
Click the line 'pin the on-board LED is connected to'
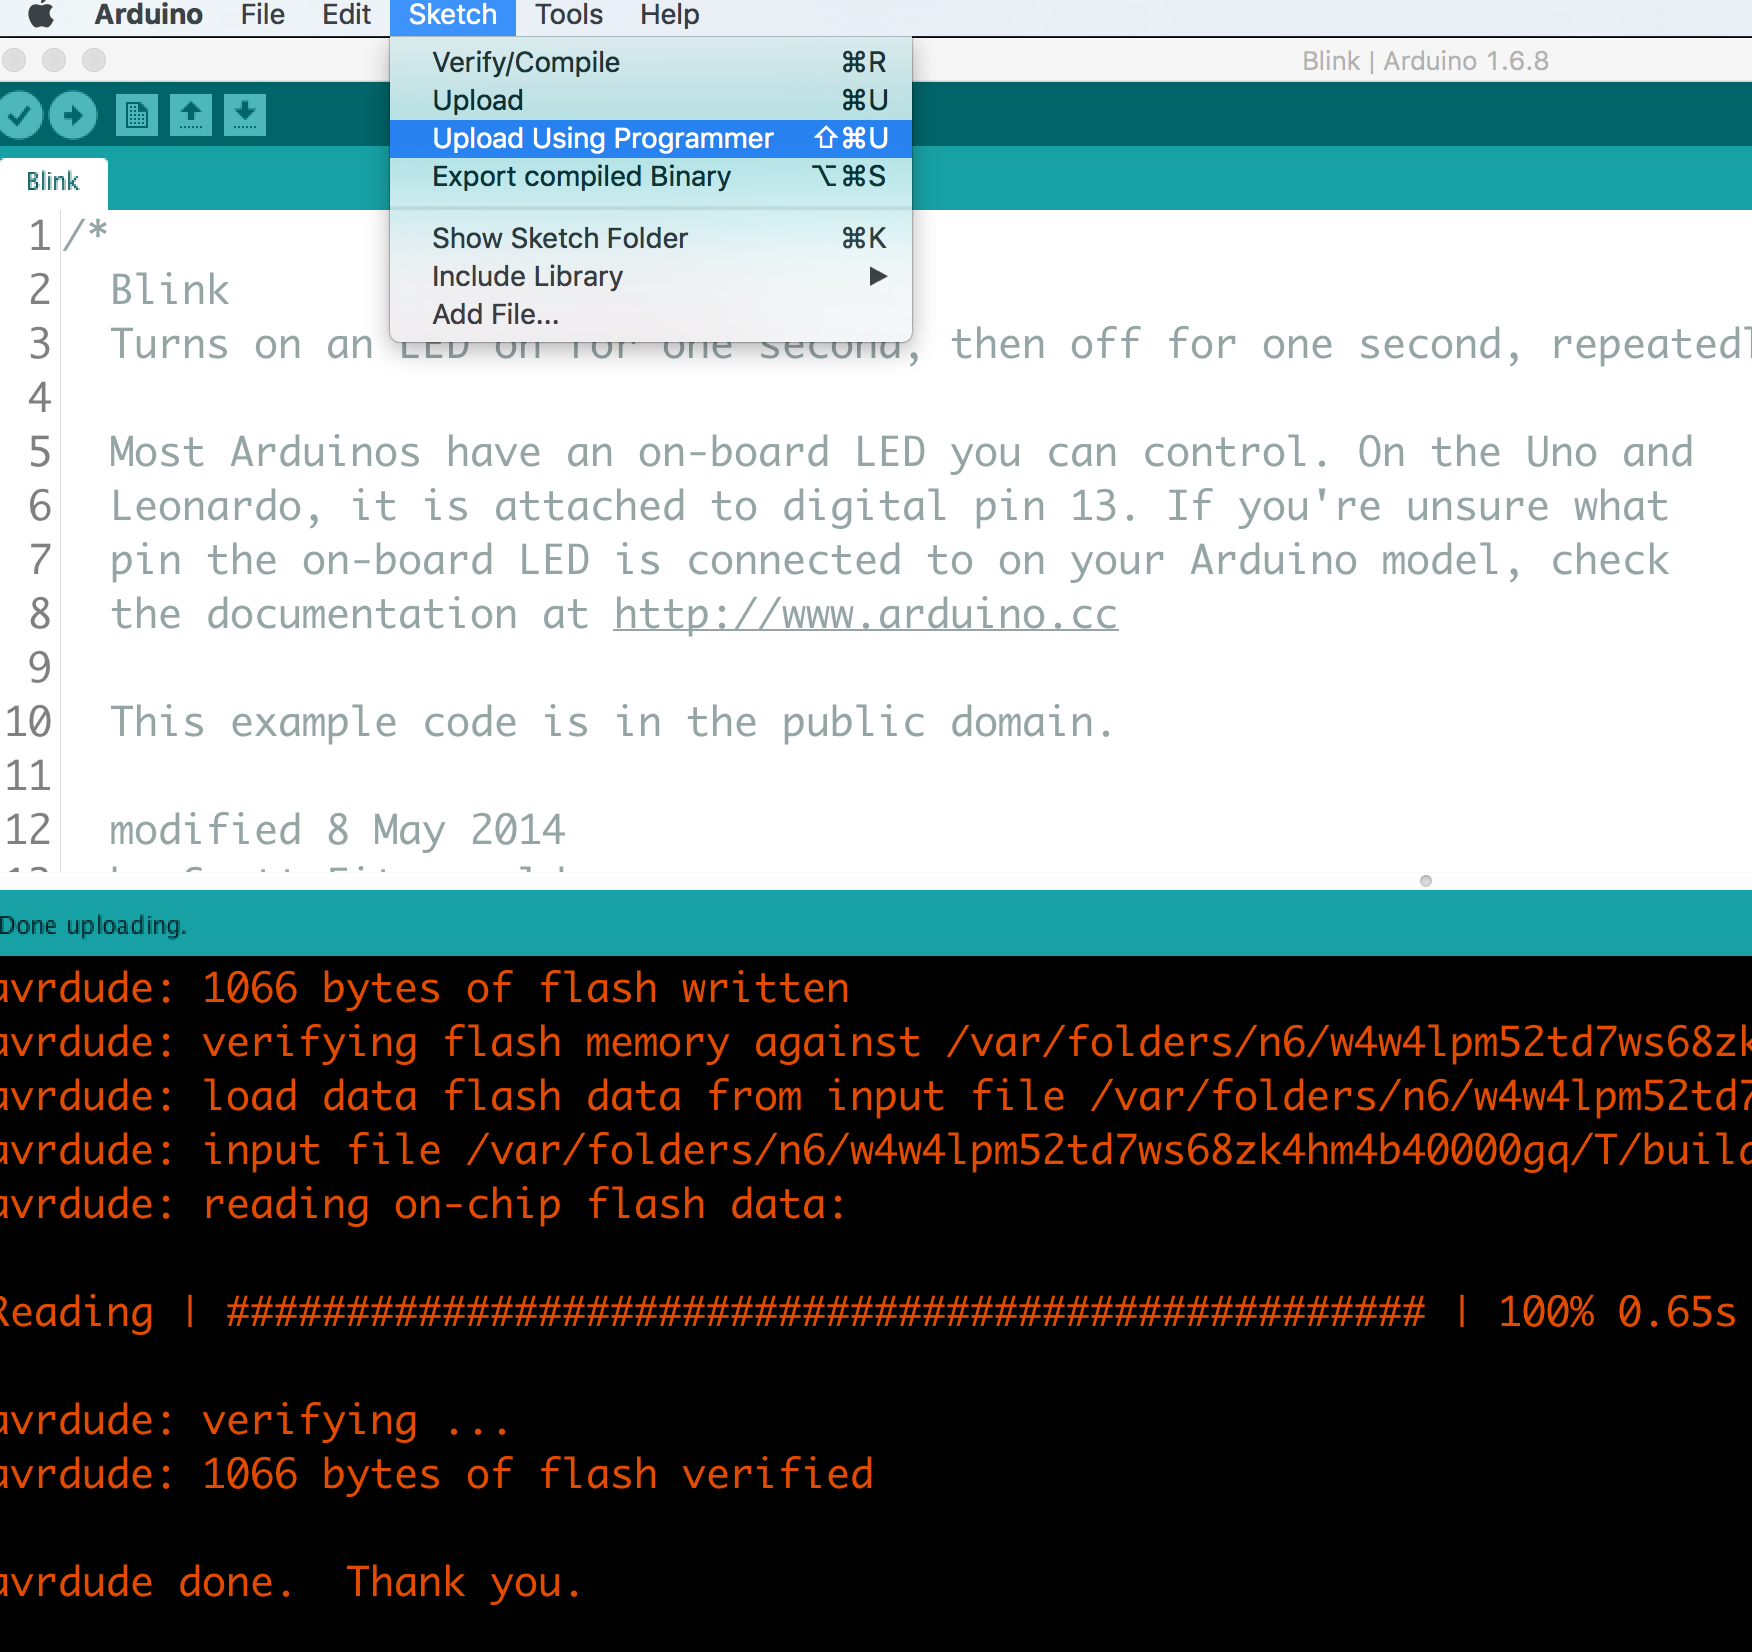(890, 560)
